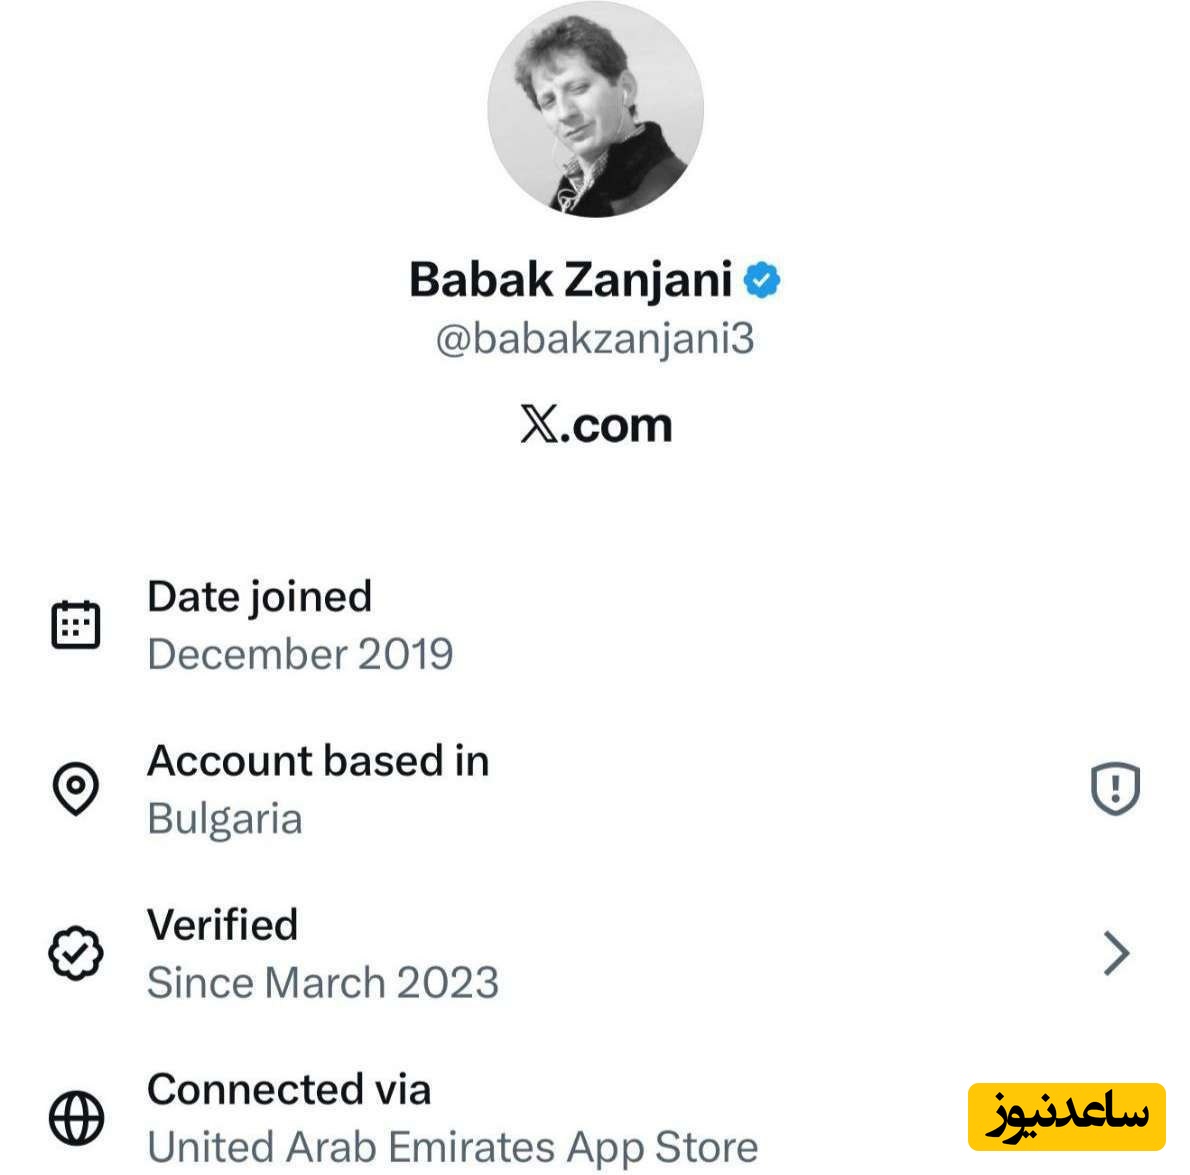1190x1175 pixels.
Task: Click the text December 2019
Action: (300, 656)
